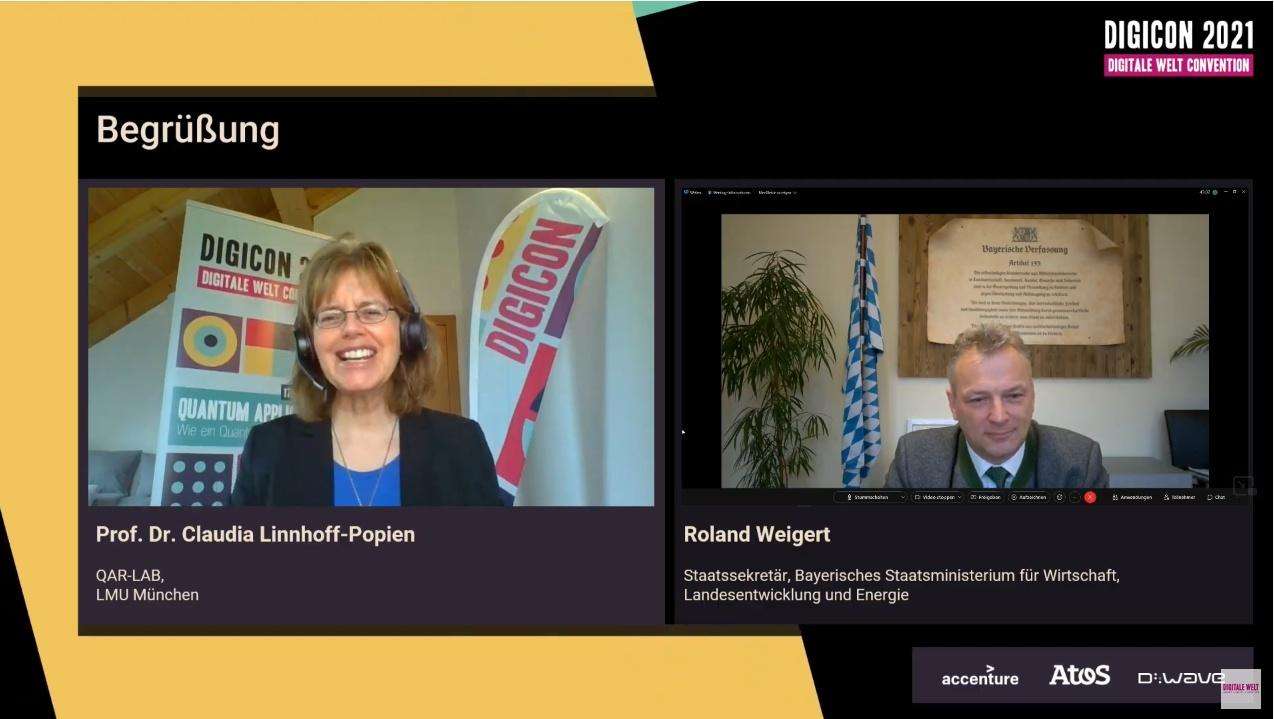Click the Aufzeichnen record button
1274x719 pixels.
click(1029, 497)
